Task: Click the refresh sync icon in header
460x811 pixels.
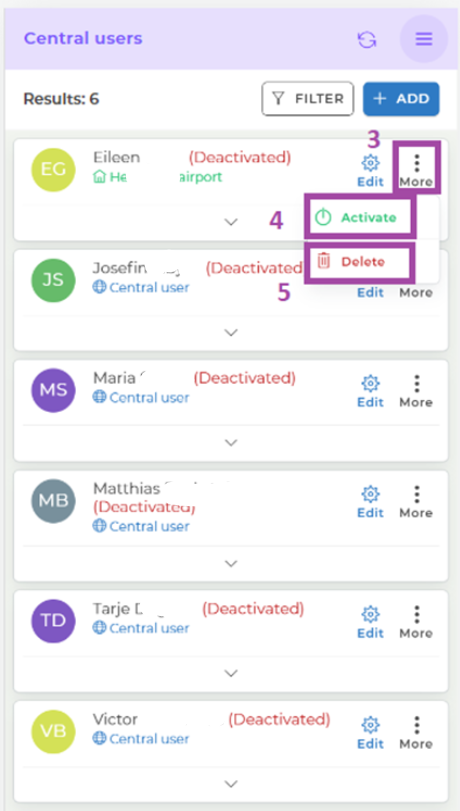Action: 367,39
